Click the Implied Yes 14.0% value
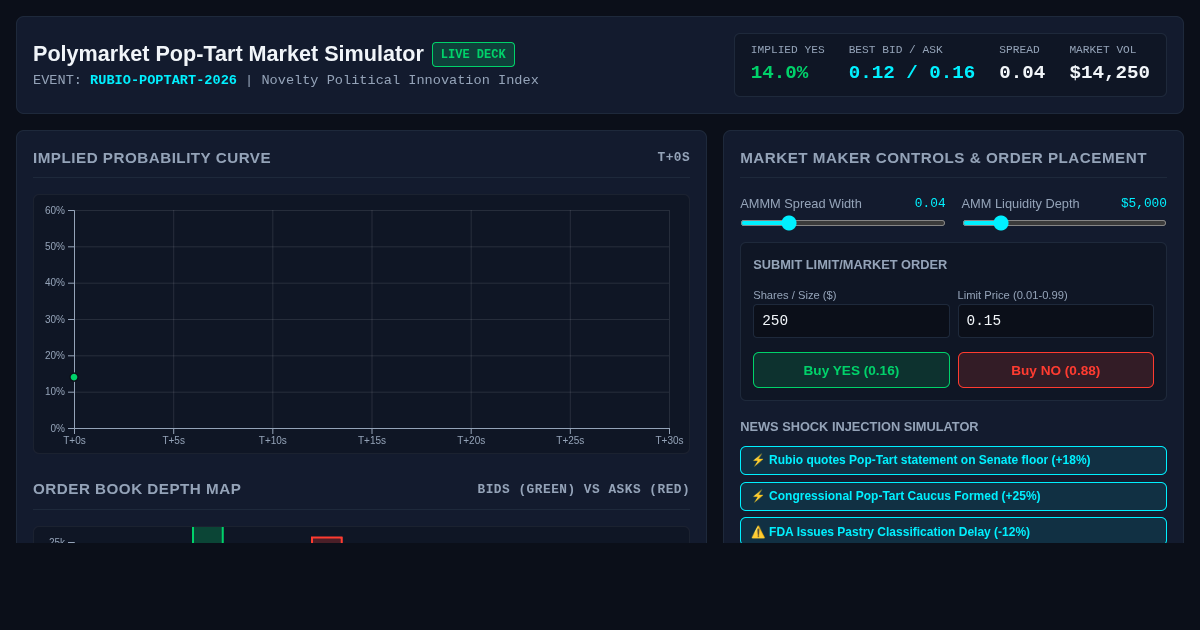Viewport: 1200px width, 630px height. point(779,73)
